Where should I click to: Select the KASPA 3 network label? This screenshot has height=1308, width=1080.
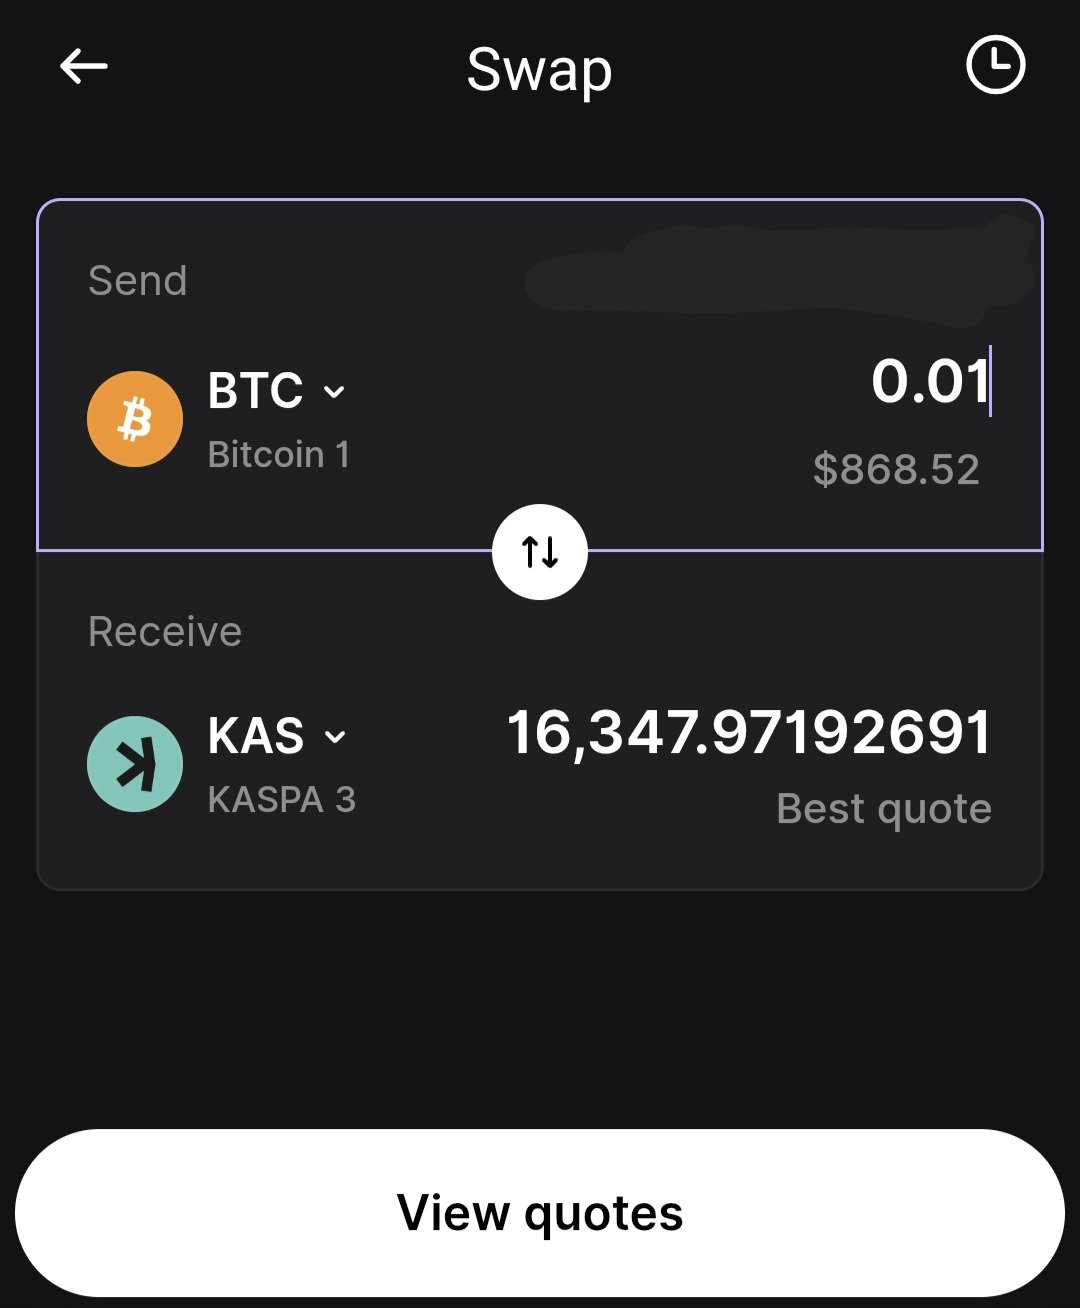click(x=281, y=800)
